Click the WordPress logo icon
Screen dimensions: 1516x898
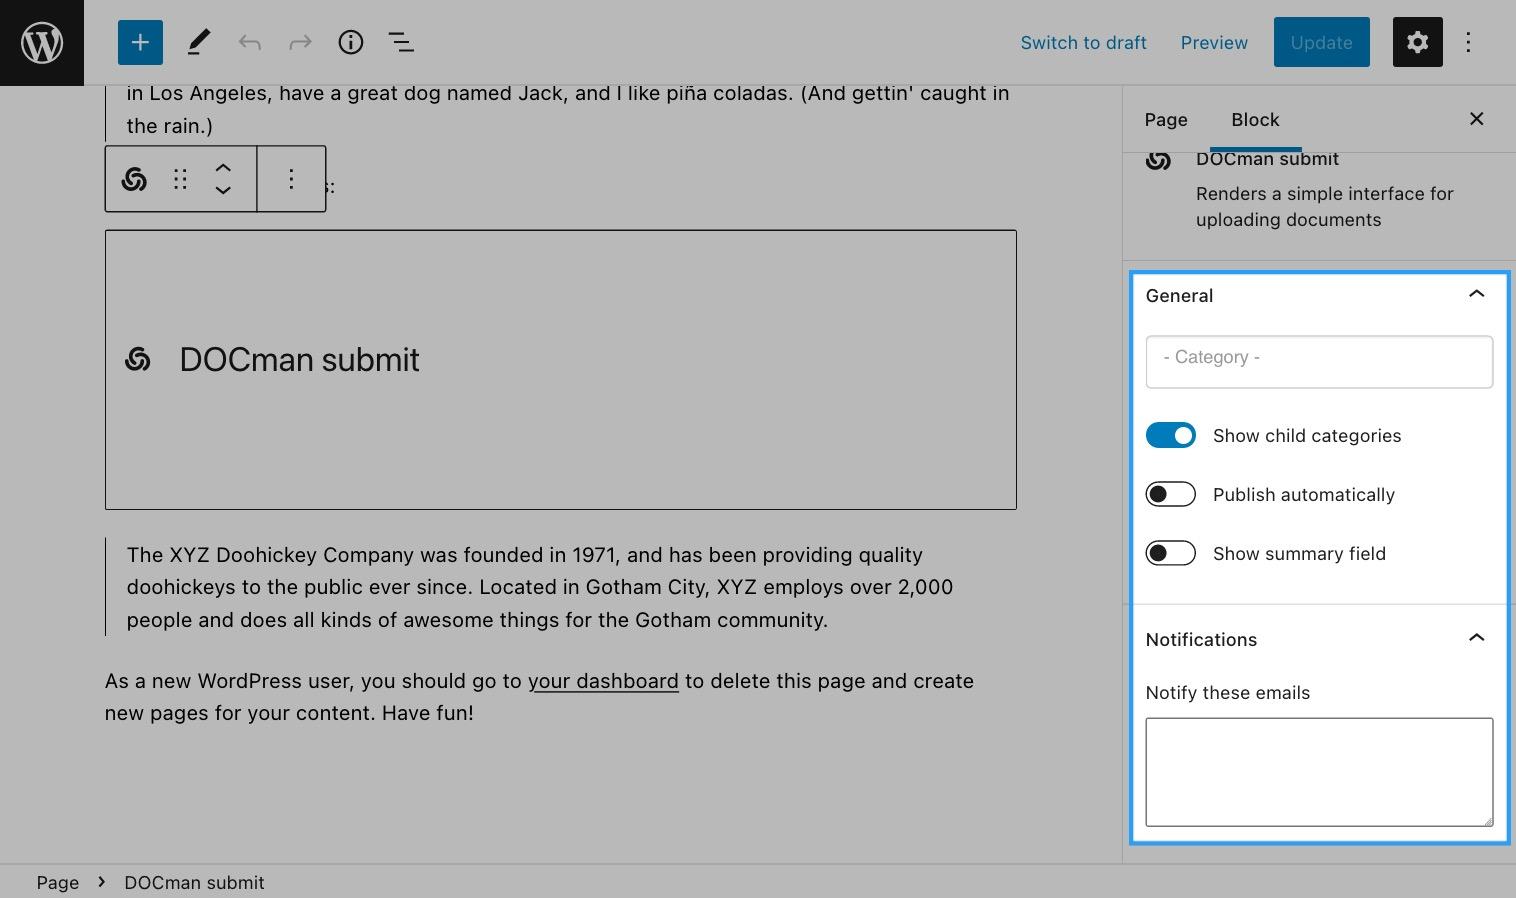point(42,43)
